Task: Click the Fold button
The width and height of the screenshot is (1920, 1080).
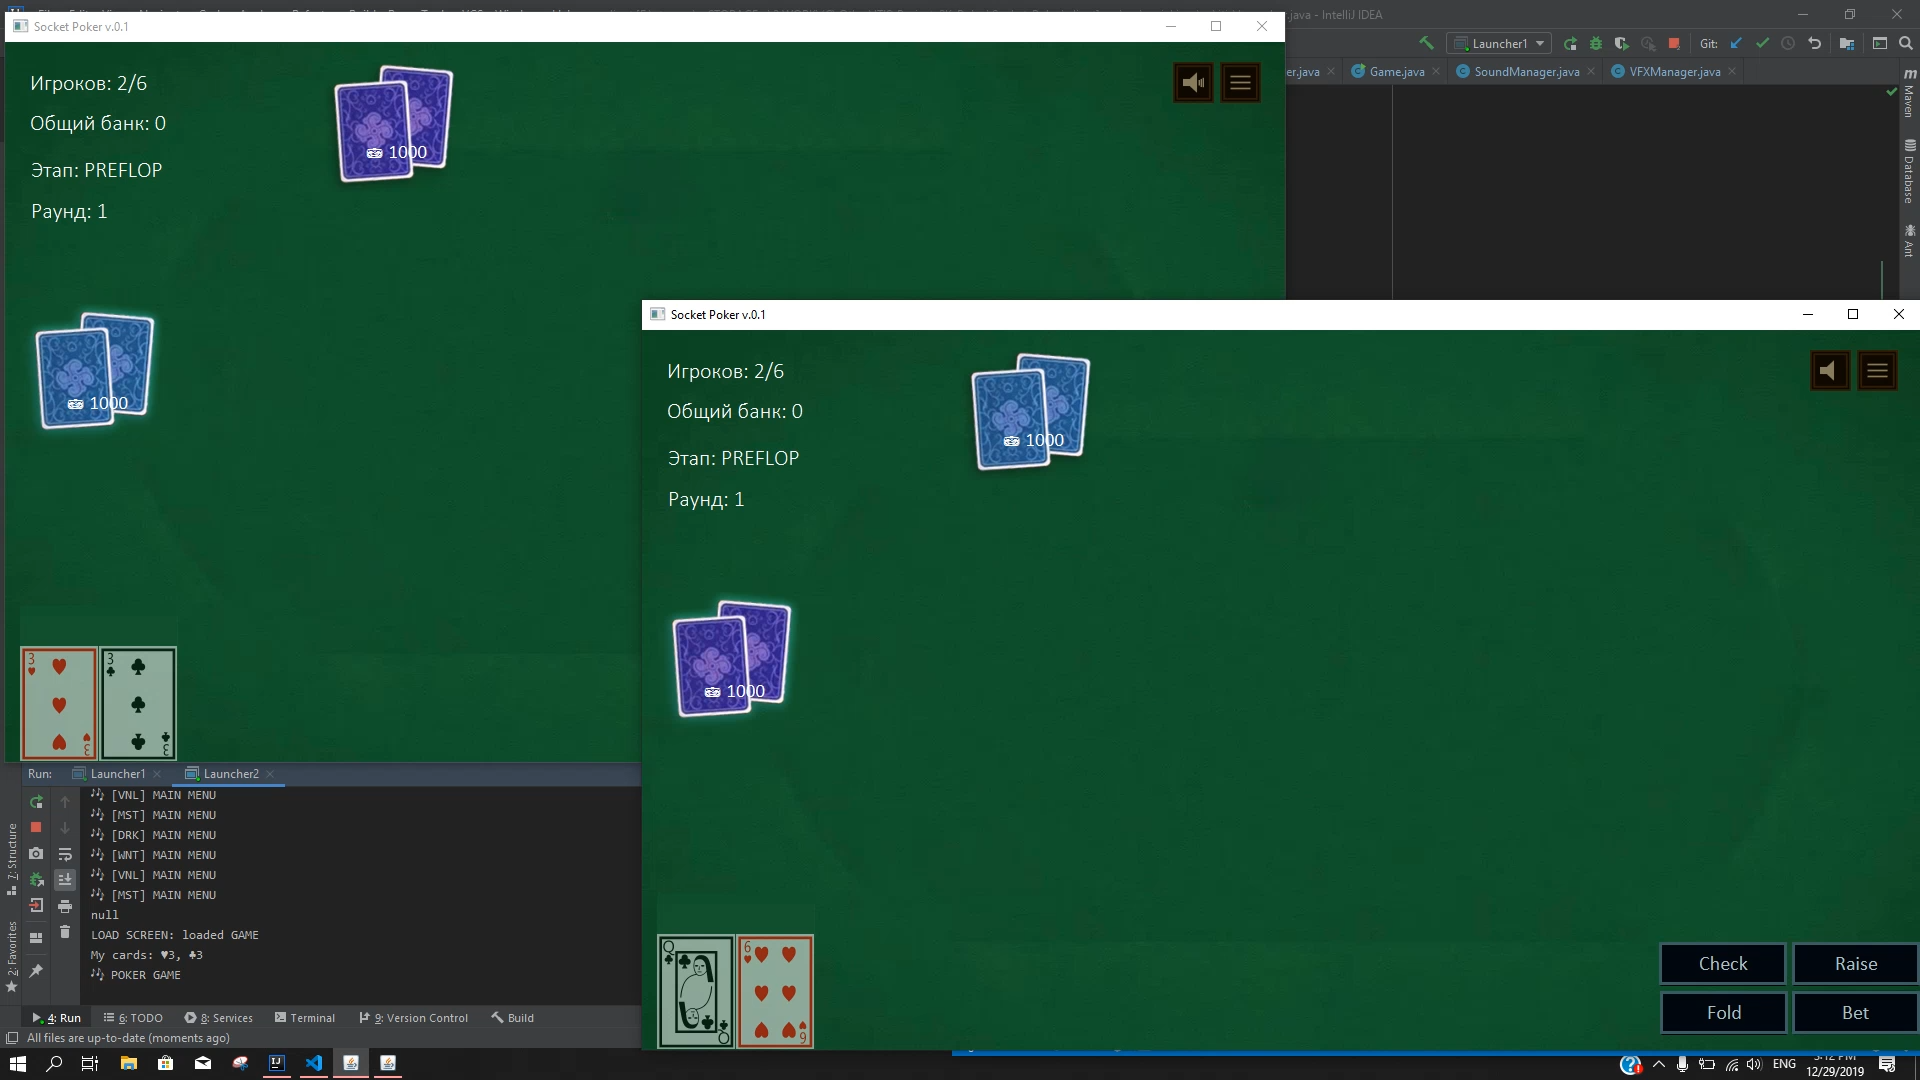Action: [x=1723, y=1012]
